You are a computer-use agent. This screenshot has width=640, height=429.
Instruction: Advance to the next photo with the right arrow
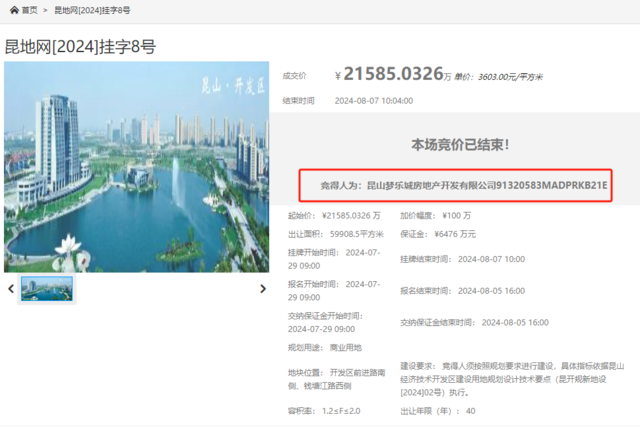click(263, 289)
